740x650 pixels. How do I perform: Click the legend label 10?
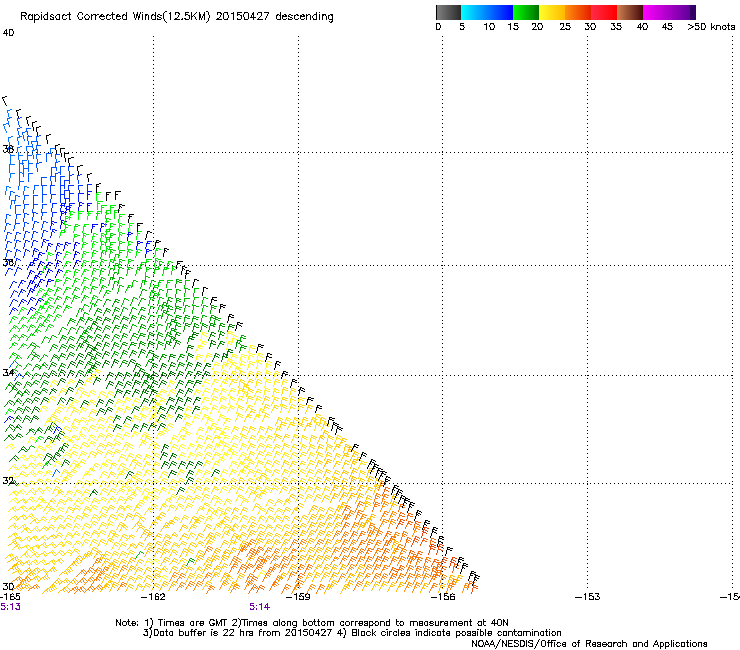(x=489, y=27)
